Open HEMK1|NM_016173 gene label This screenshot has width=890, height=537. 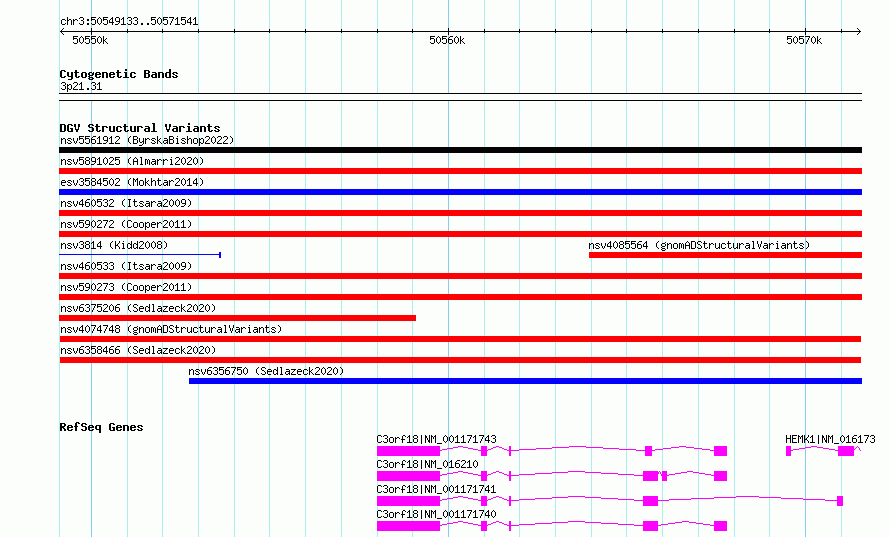(830, 439)
